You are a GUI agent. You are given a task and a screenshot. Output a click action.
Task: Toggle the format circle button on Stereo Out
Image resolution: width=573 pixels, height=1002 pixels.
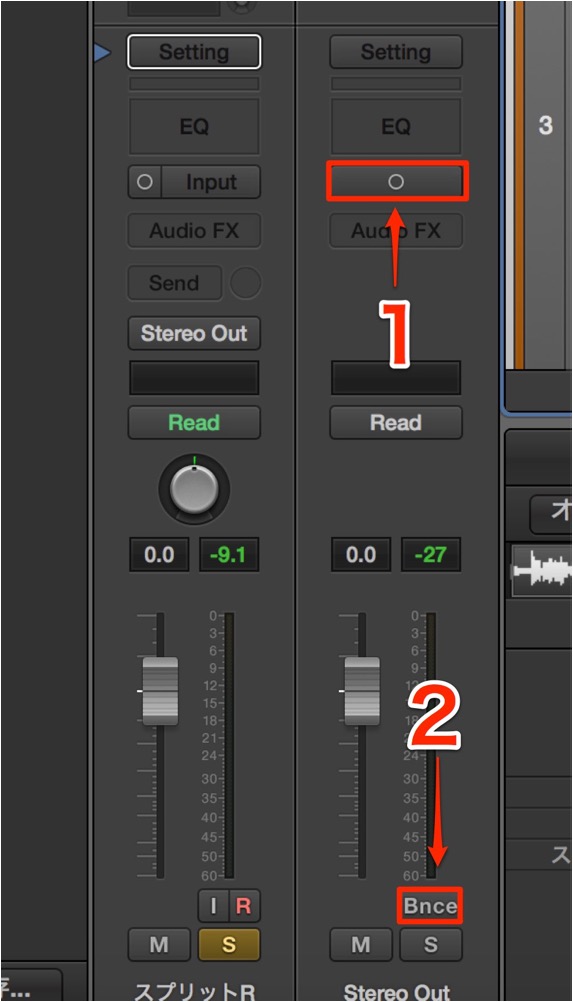(396, 181)
